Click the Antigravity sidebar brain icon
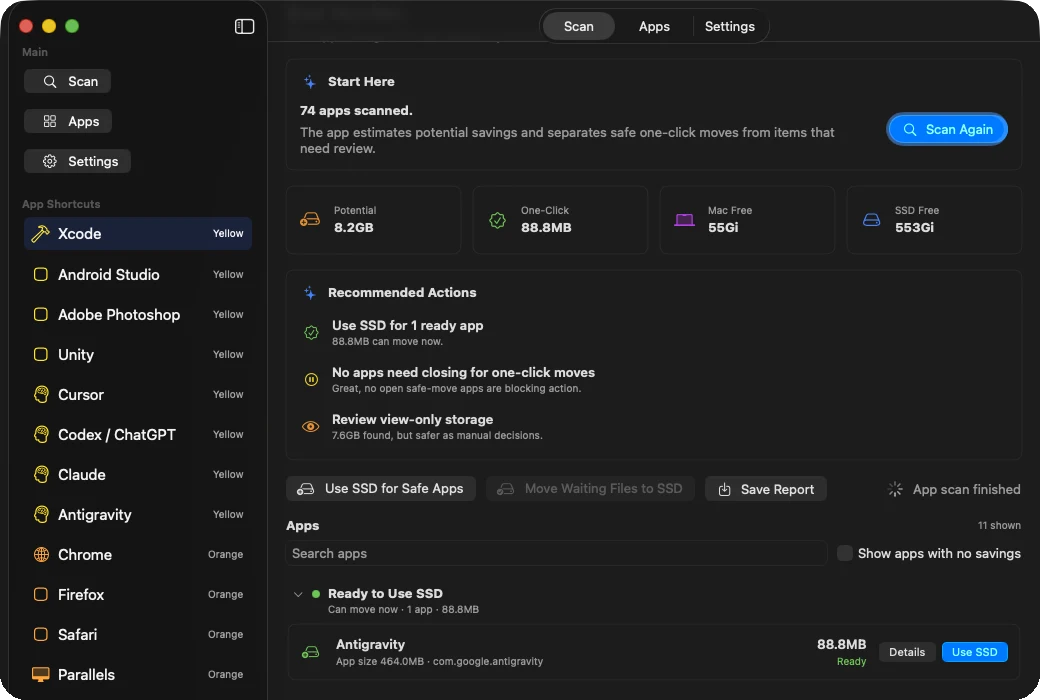The height and width of the screenshot is (700, 1040). point(41,514)
